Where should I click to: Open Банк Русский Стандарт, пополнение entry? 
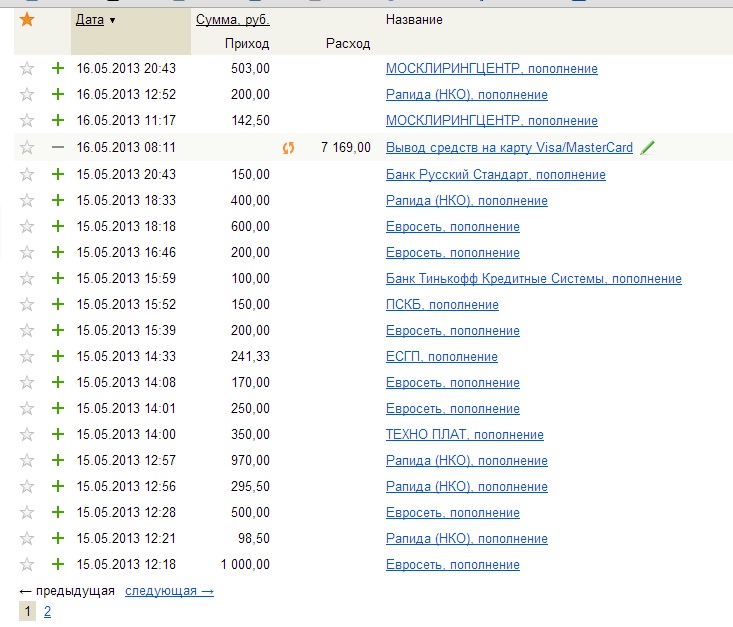coord(495,175)
